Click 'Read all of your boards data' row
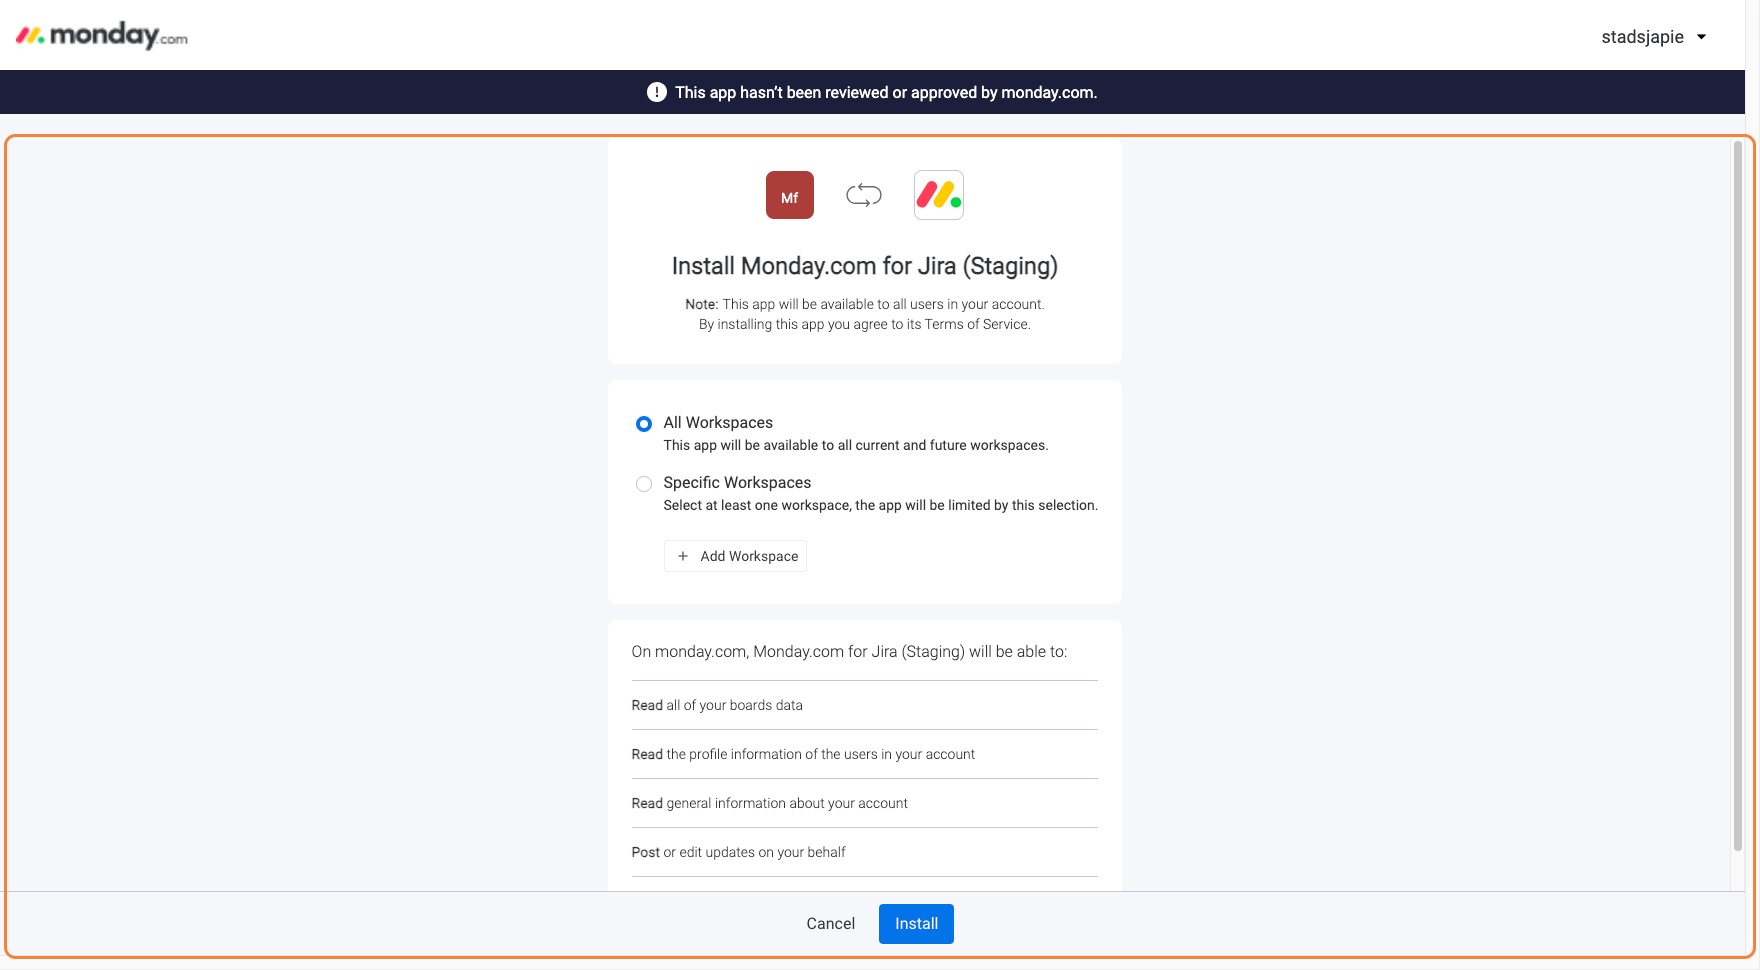 click(x=865, y=705)
